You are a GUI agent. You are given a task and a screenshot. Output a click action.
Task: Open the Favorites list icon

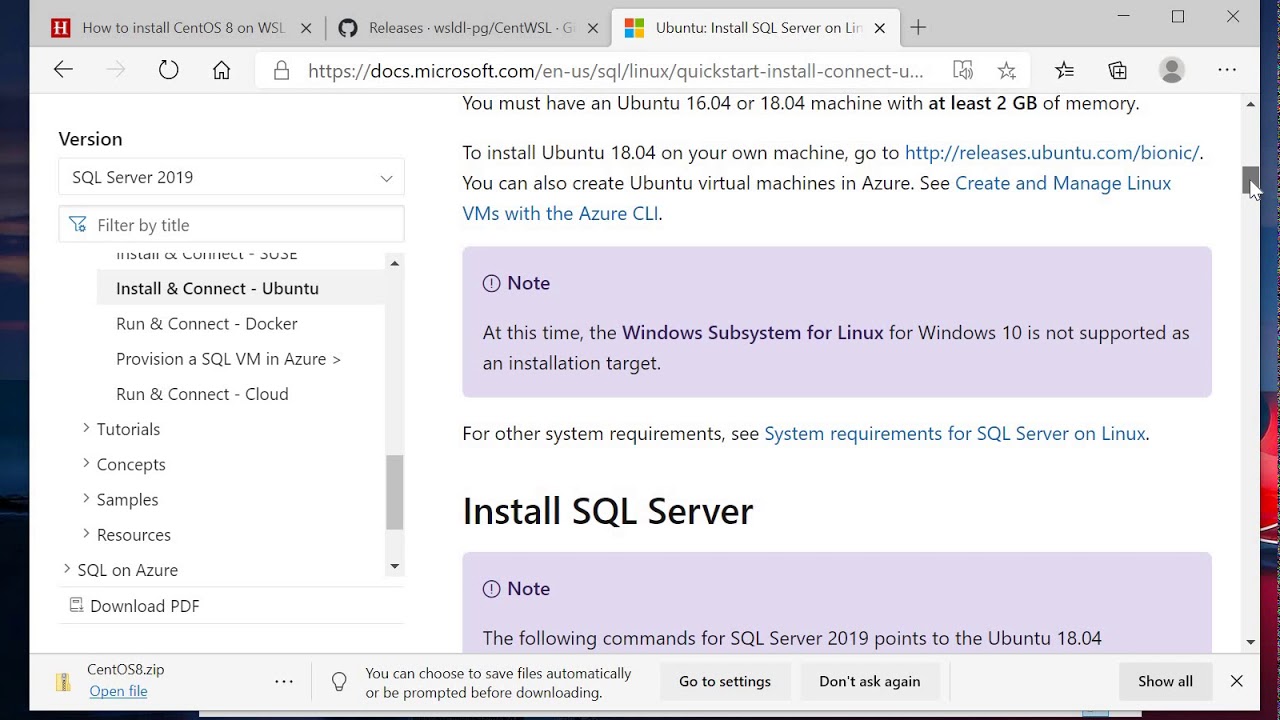1064,70
